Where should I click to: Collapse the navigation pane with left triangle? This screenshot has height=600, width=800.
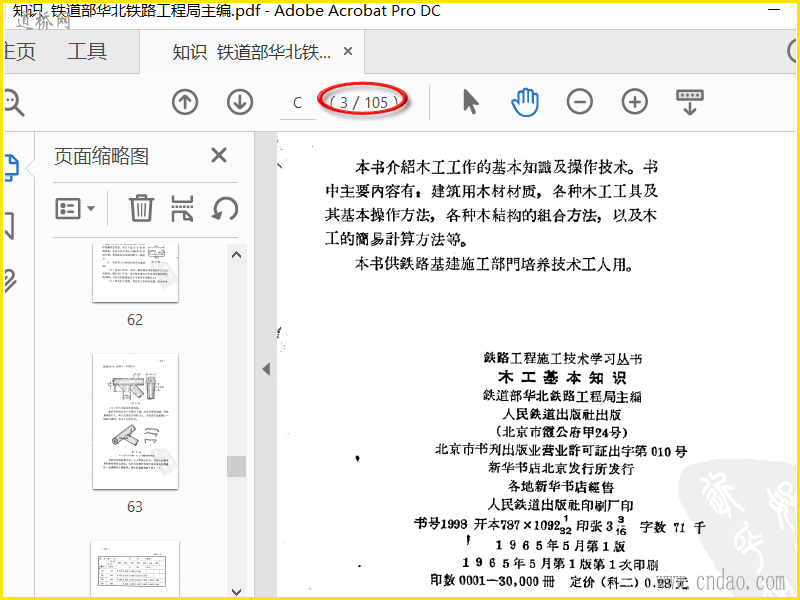pos(266,369)
